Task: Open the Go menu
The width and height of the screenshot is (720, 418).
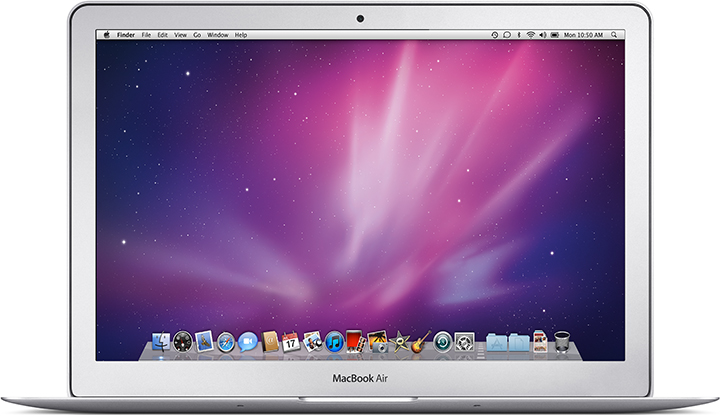Action: pos(197,35)
